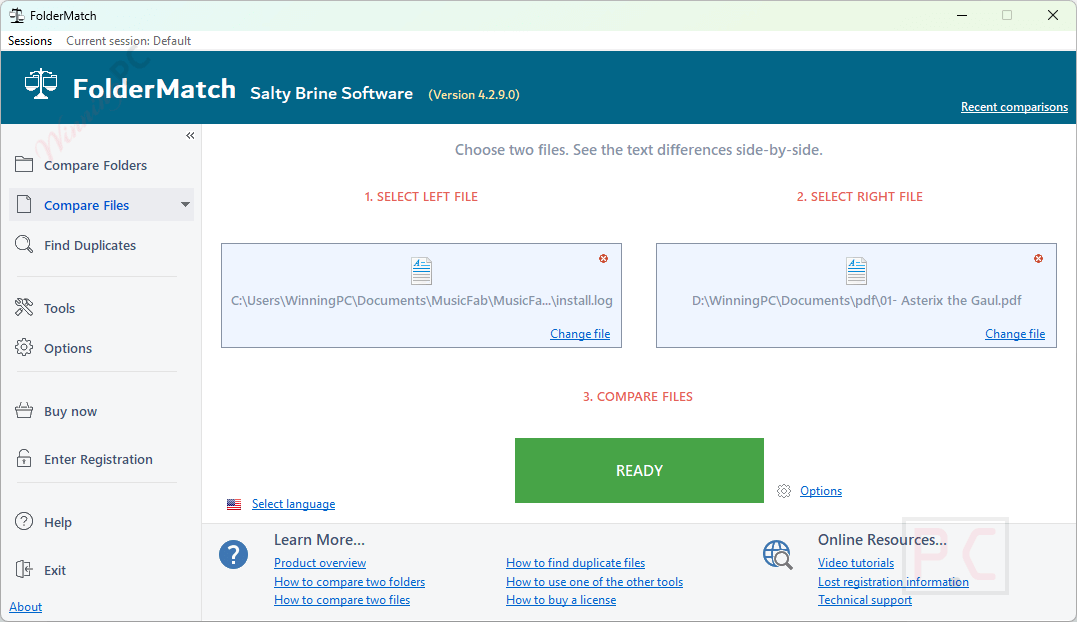Open the Sessions menu
Screen dimensions: 1077x622
point(30,41)
